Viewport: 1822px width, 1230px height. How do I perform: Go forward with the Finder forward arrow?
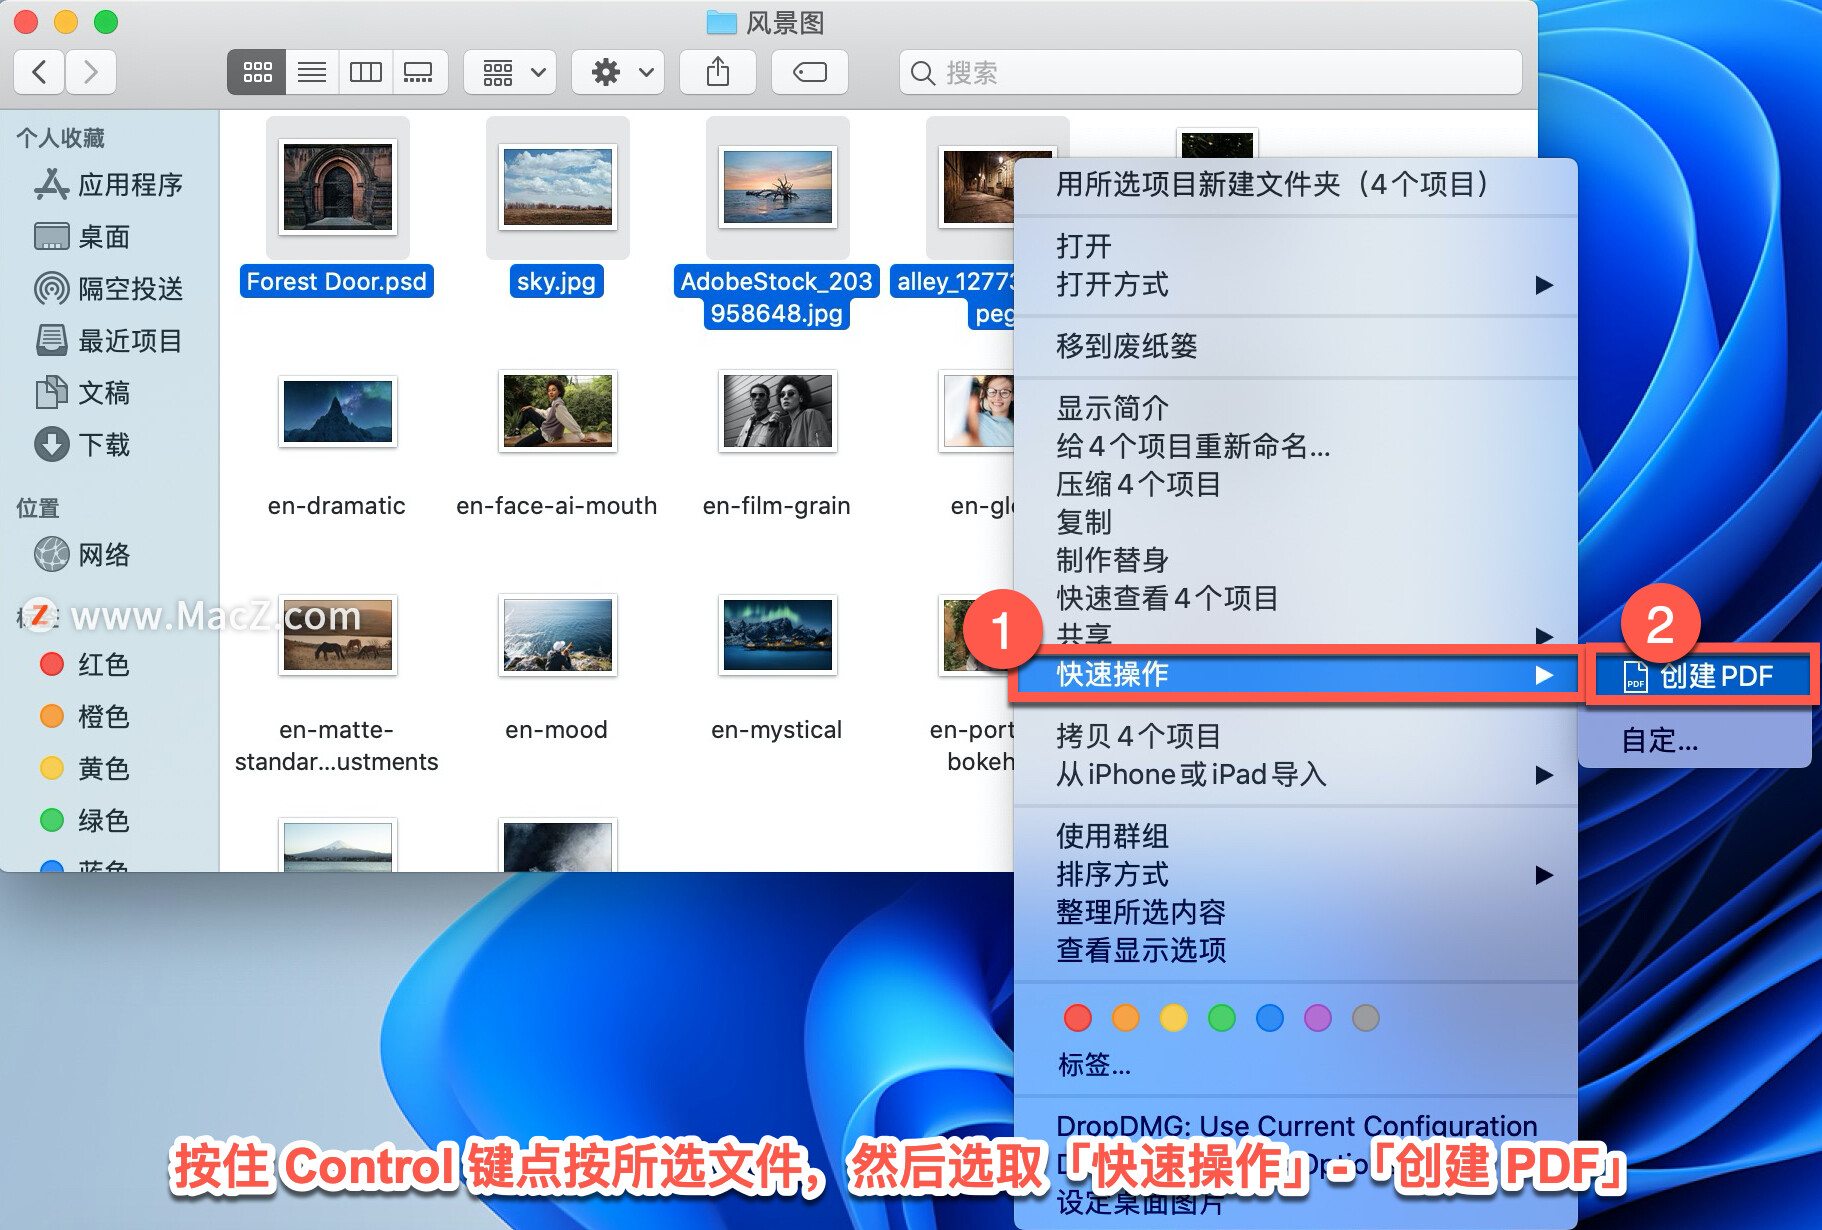[91, 72]
